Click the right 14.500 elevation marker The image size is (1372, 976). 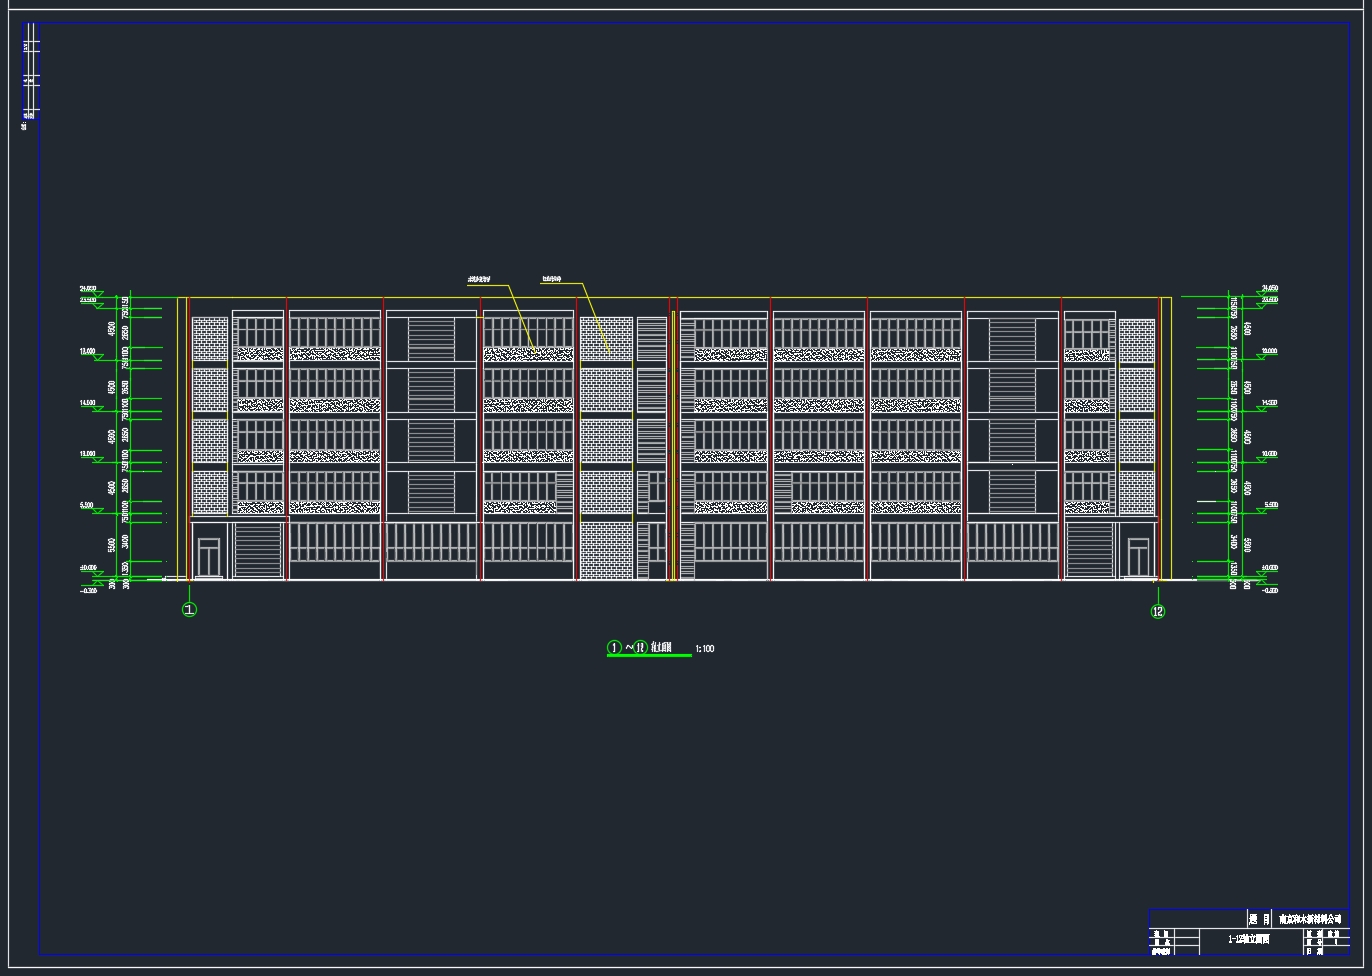1270,403
